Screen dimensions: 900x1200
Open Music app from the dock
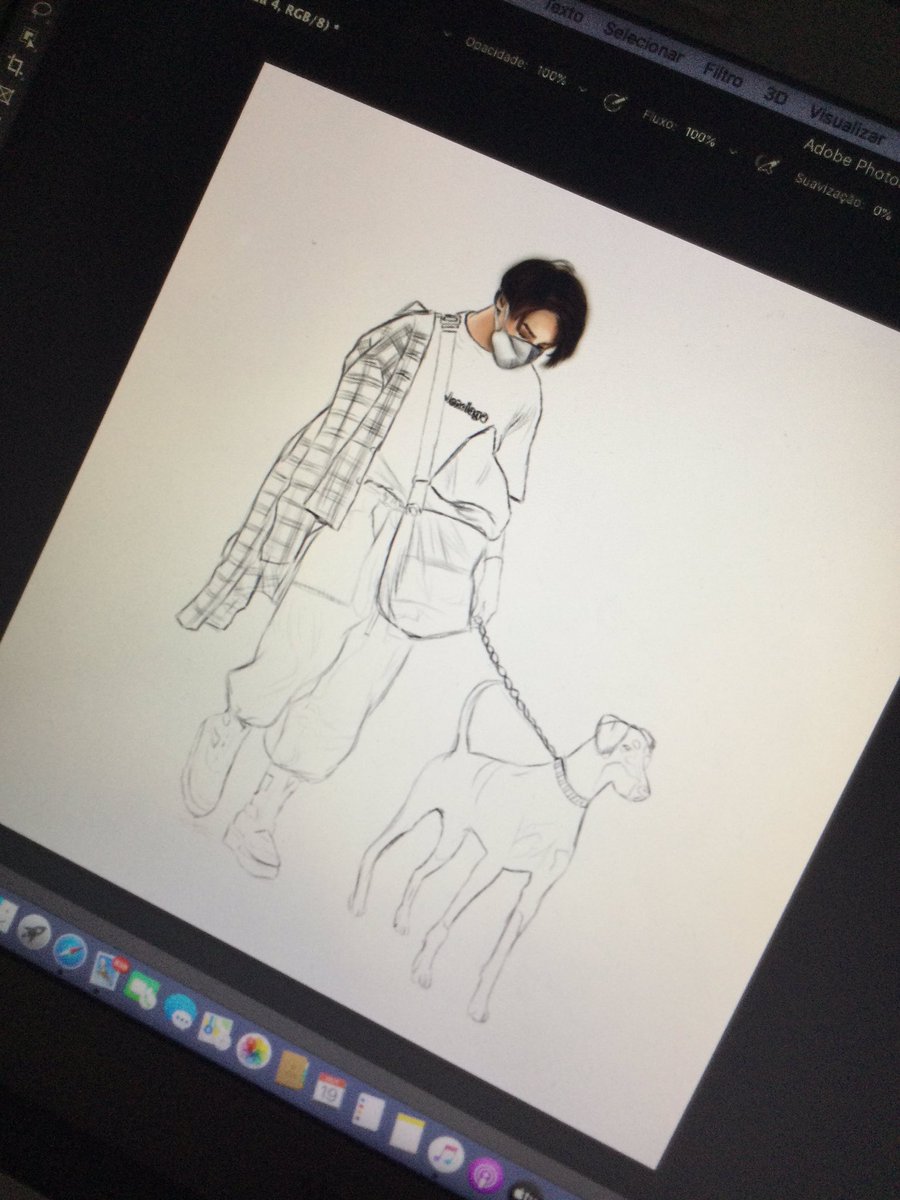coord(446,1153)
